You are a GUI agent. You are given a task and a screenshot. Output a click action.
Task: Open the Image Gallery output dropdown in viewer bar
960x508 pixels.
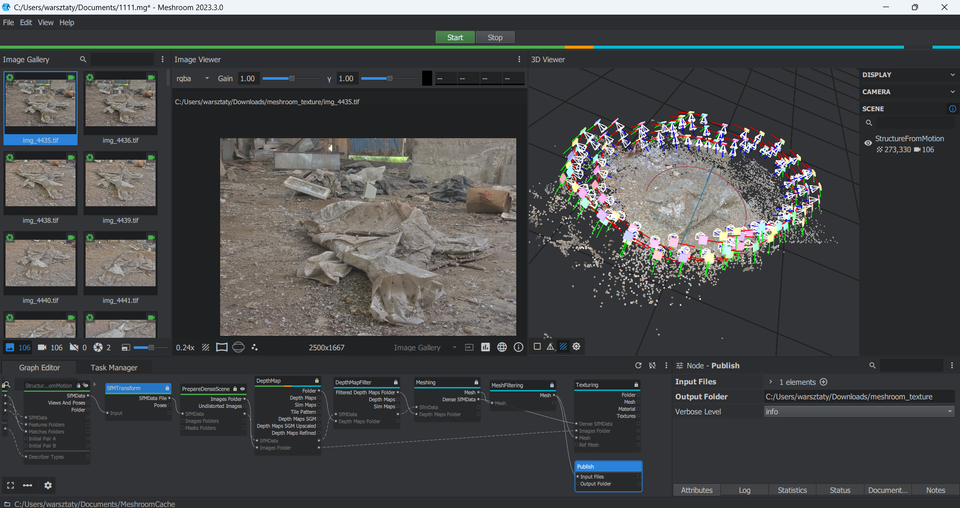point(426,347)
